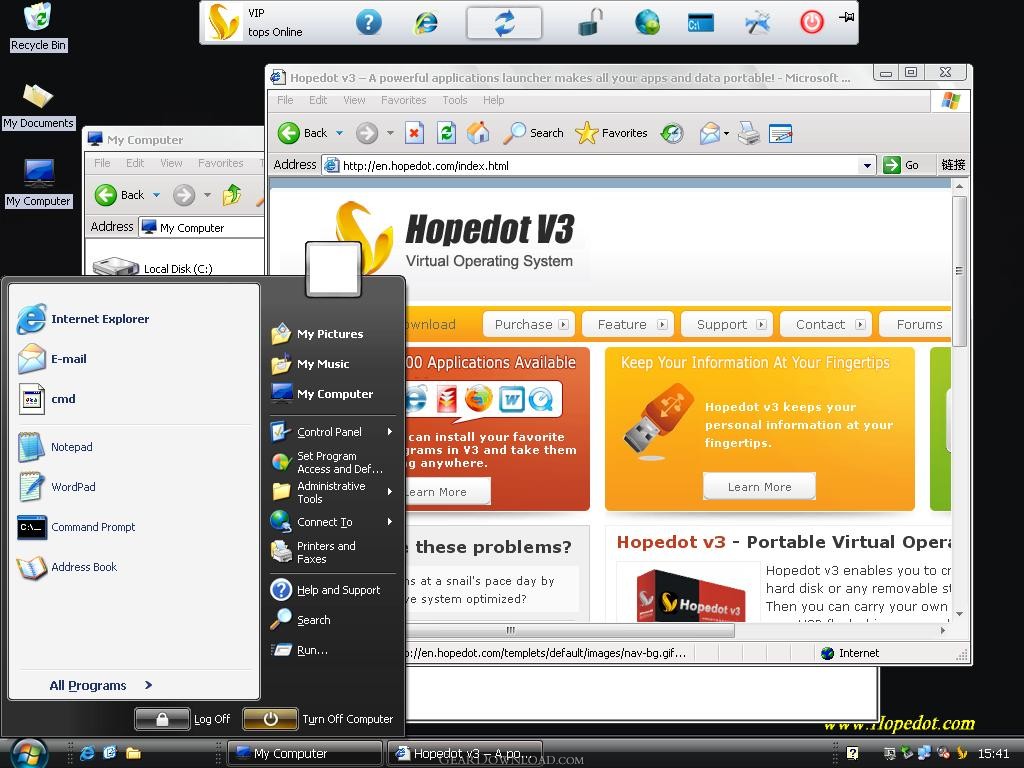Click the Hopedot toolbar Internet Explorer icon

426,23
